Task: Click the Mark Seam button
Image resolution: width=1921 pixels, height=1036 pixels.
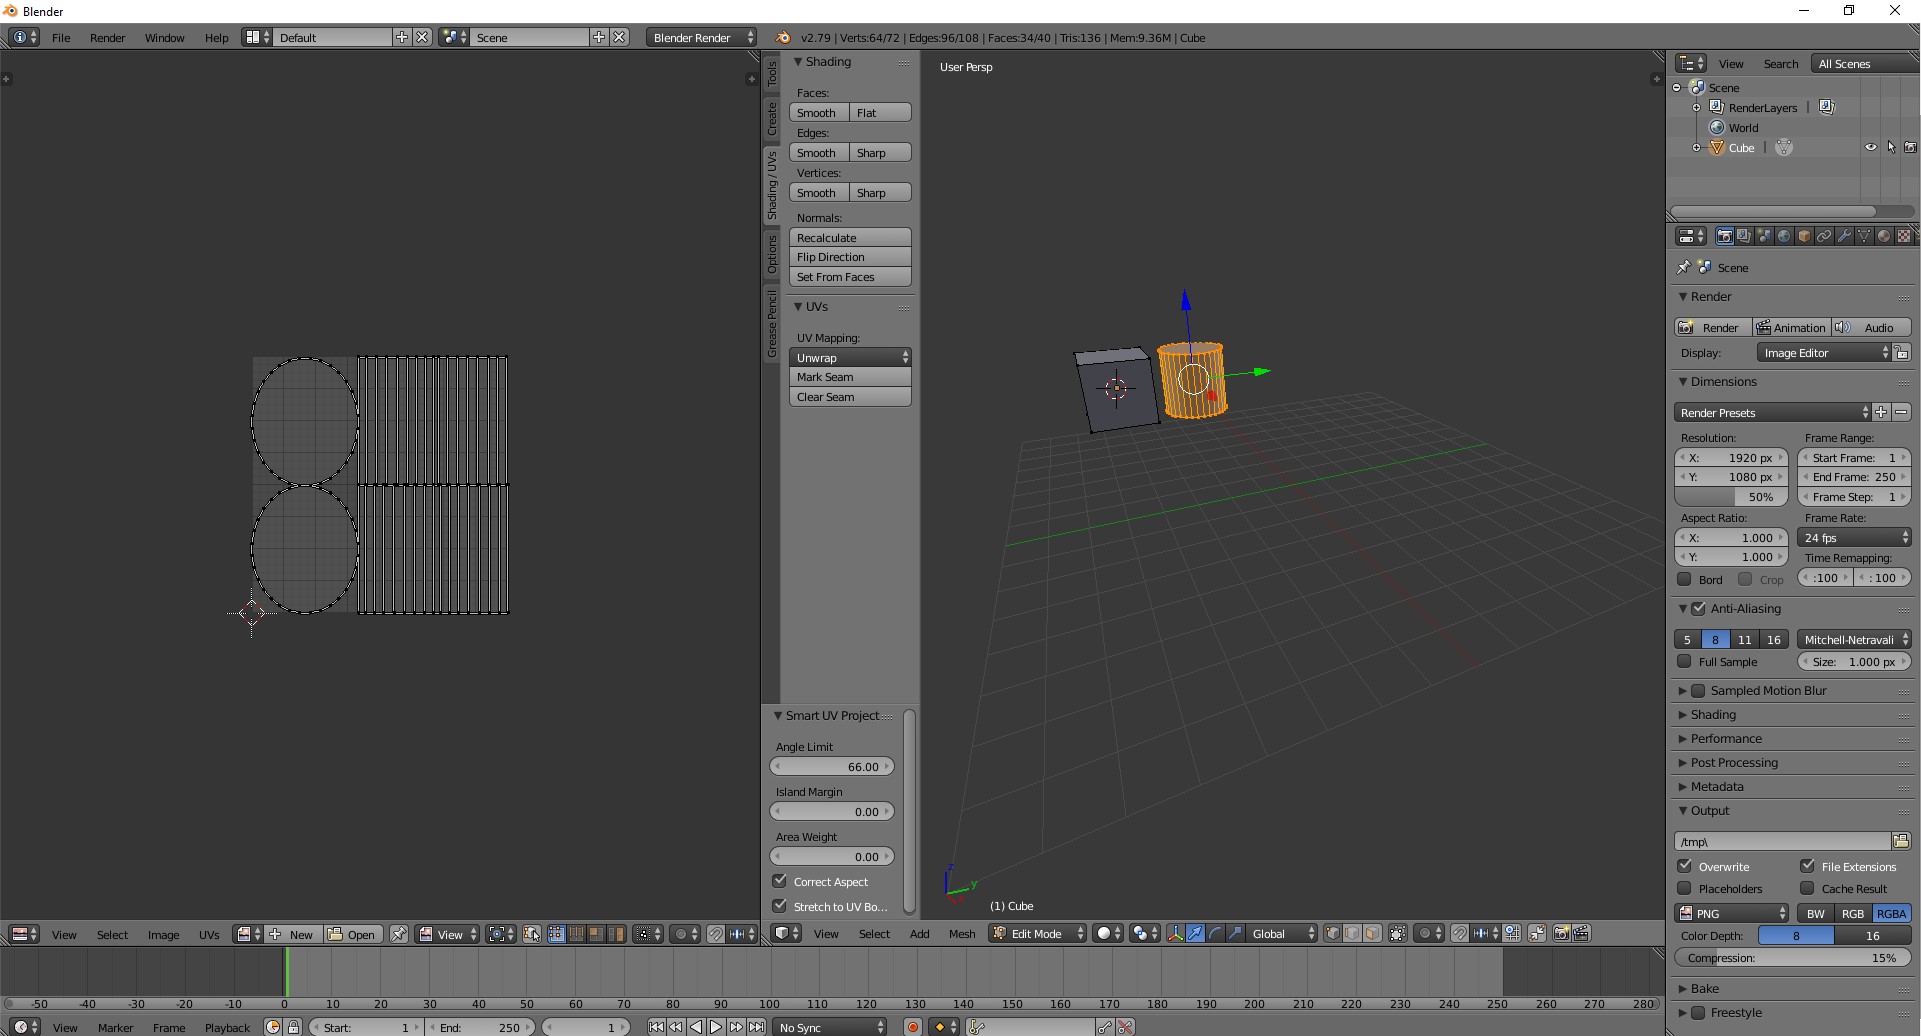Action: [x=850, y=377]
